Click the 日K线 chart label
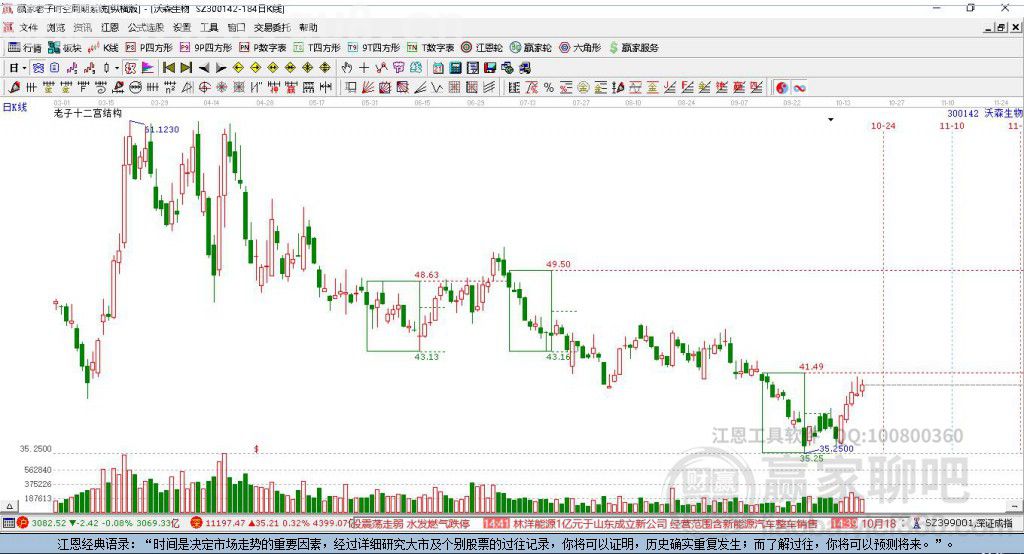Viewport: 1024px width, 554px height. point(14,107)
